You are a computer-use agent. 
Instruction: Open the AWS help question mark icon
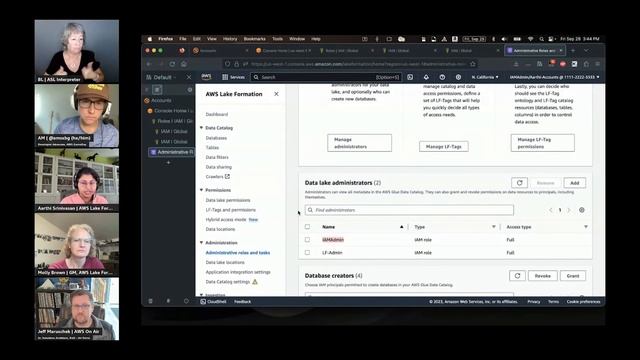(x=442, y=77)
